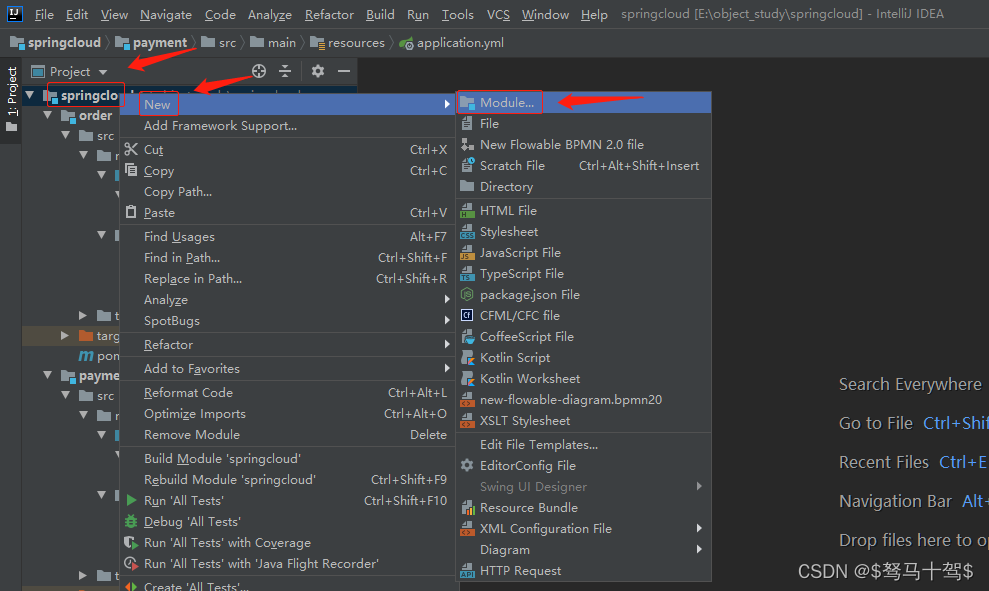Click the Flowable BPMN file icon
Screen dimensions: 989x591
coord(467,144)
